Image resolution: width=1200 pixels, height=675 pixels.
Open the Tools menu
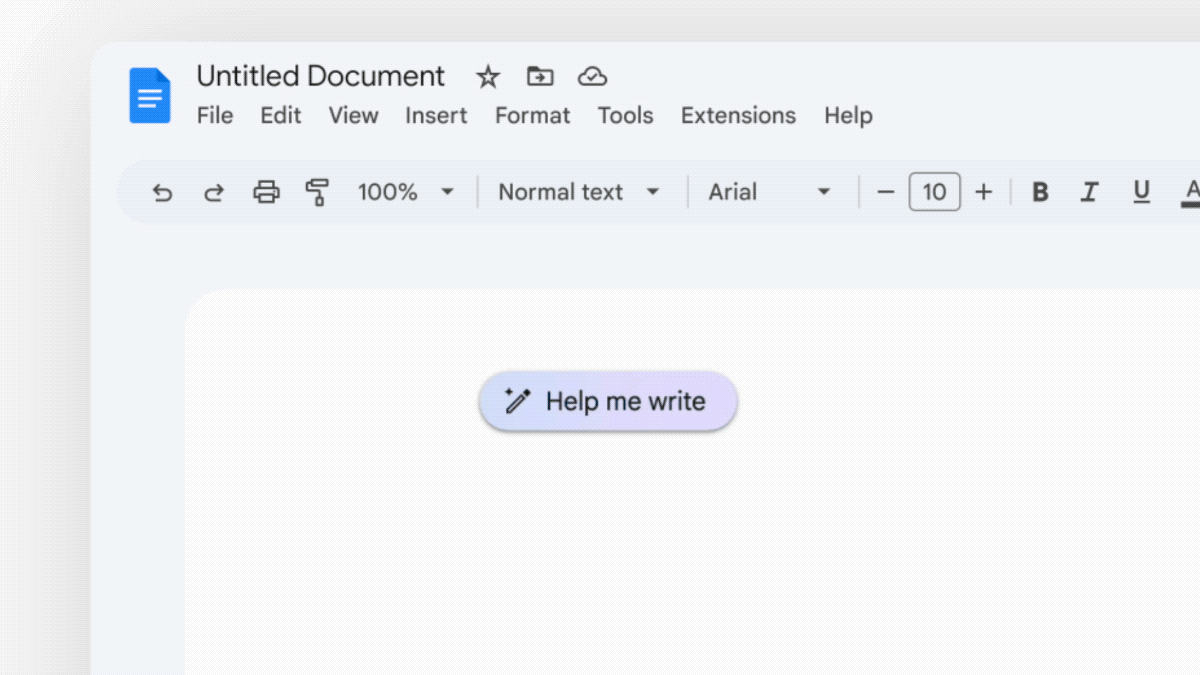pos(625,115)
